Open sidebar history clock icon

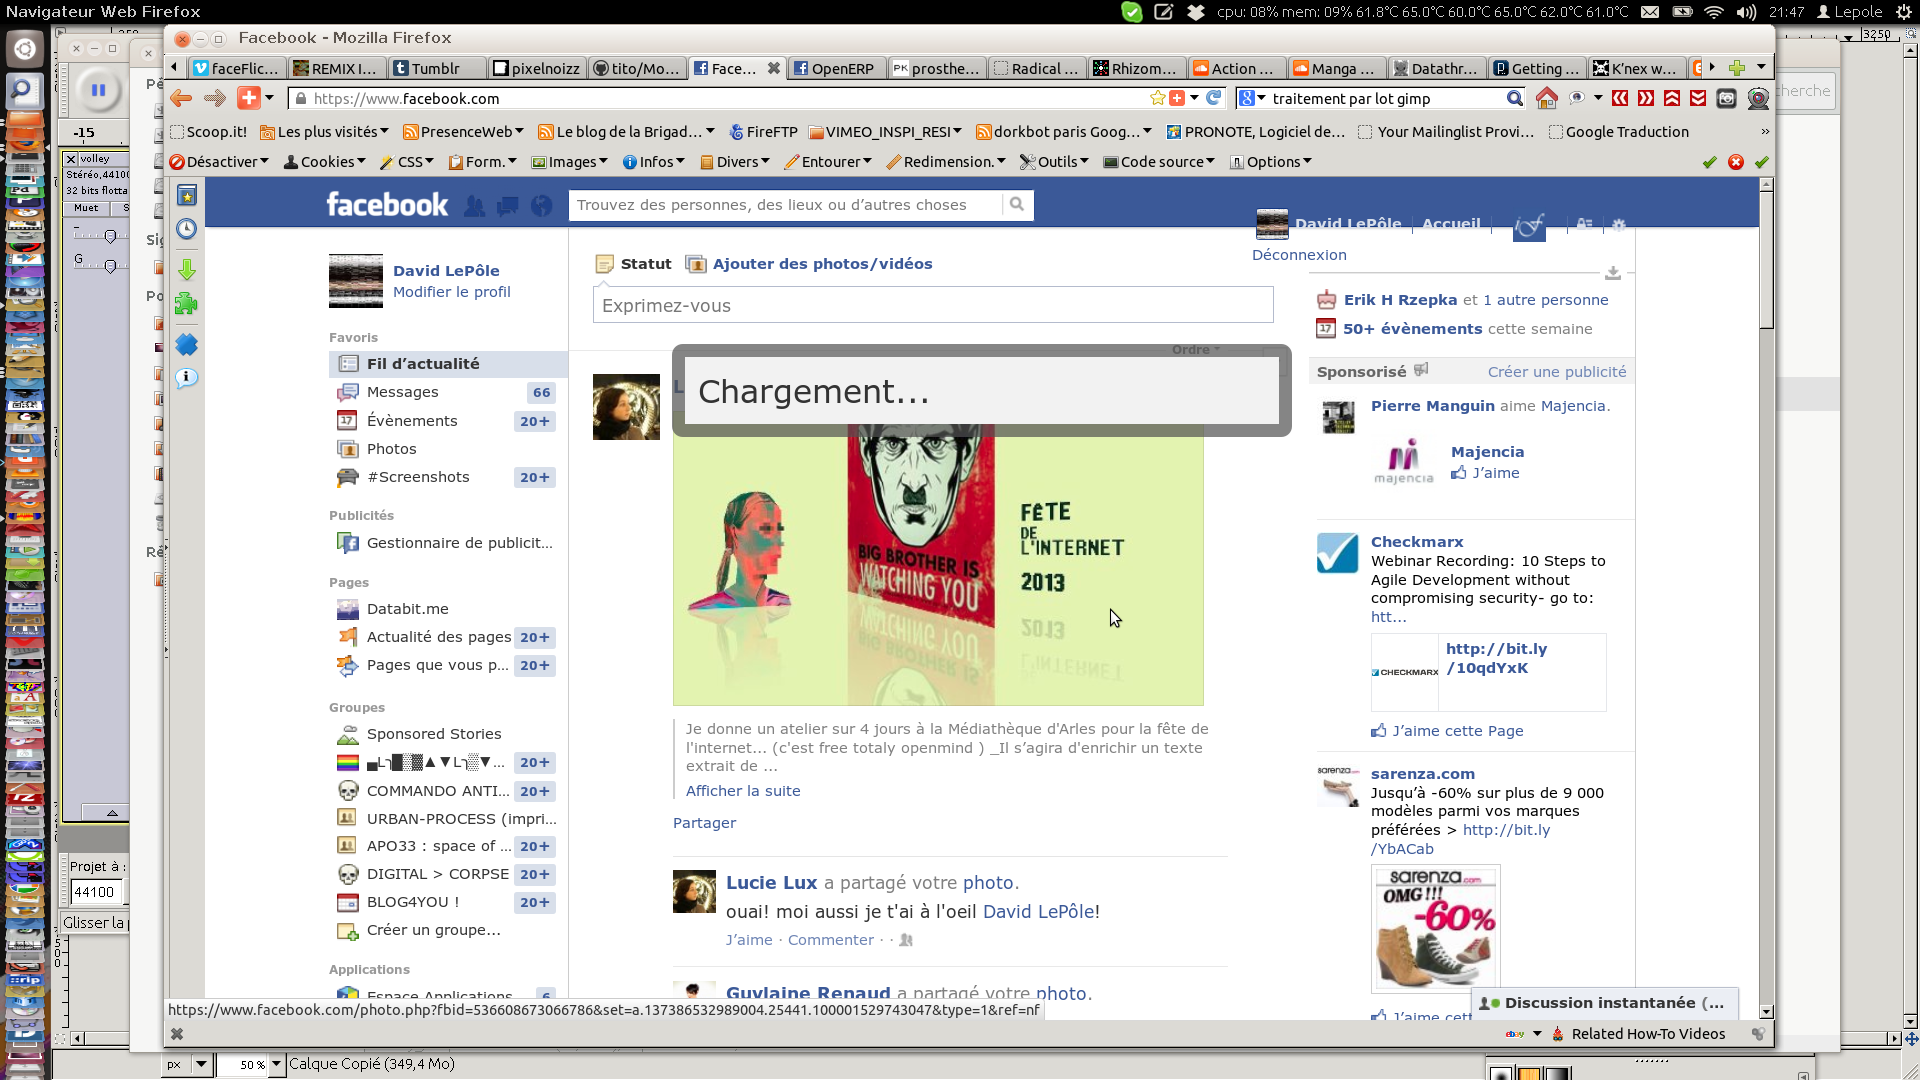187,229
